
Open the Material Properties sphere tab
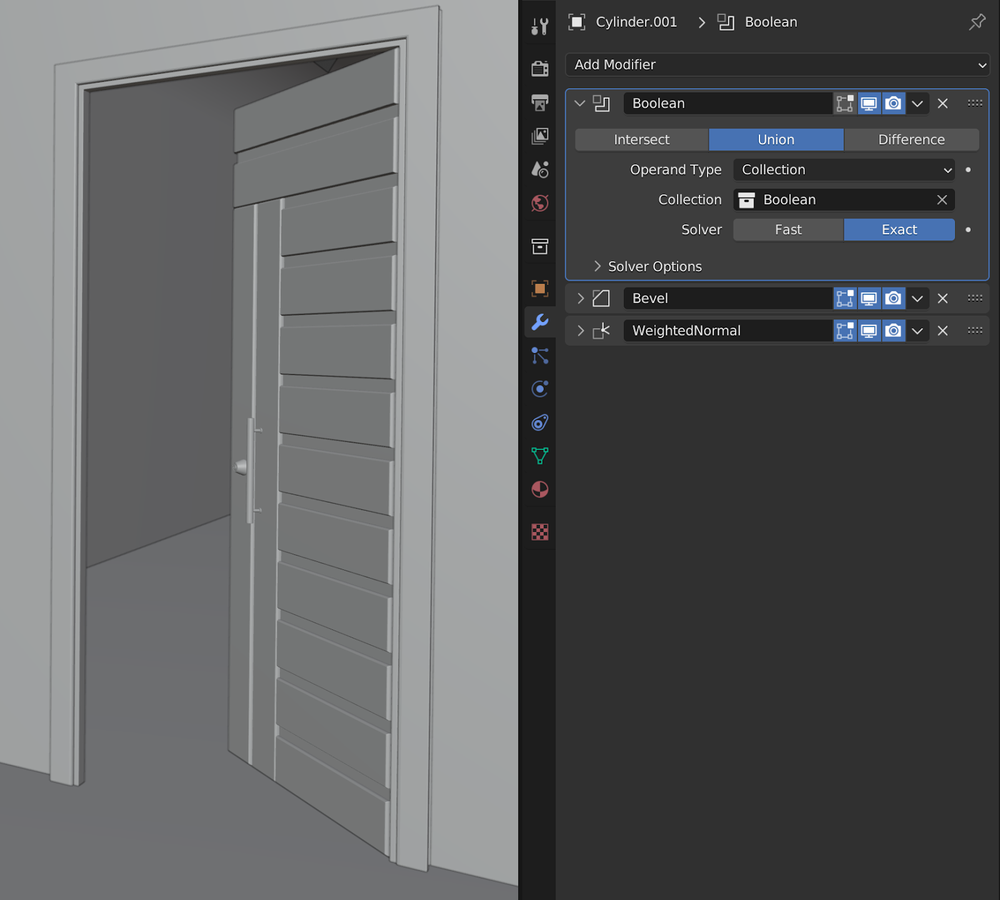pyautogui.click(x=539, y=490)
